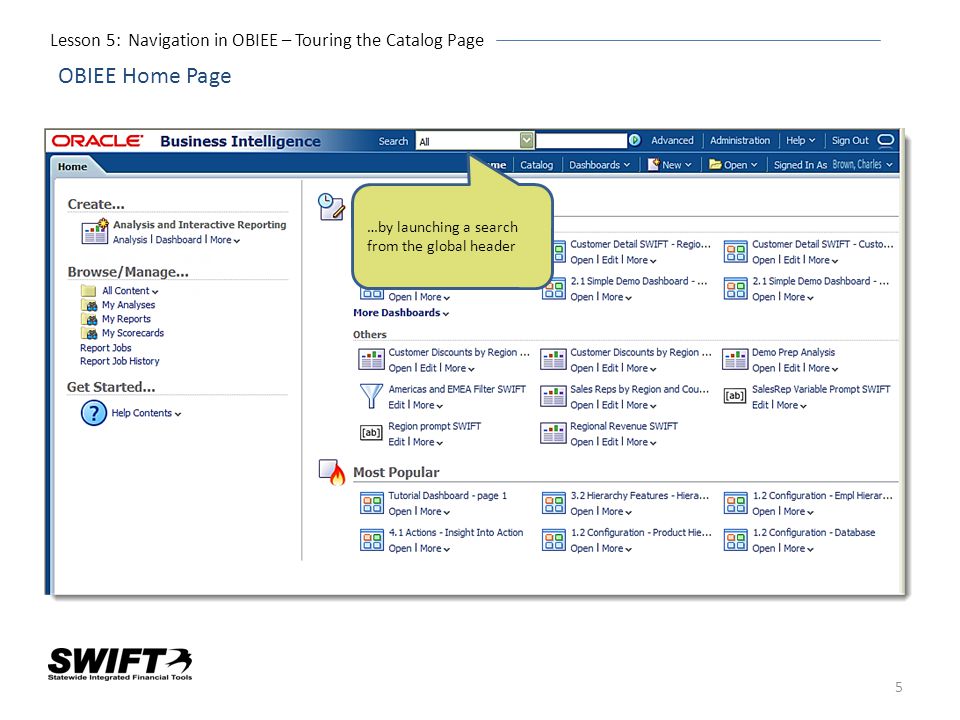The width and height of the screenshot is (960, 720).
Task: Click the 2.1 Simple Demo Dashboard icon, rightmost
Action: pyautogui.click(x=736, y=288)
